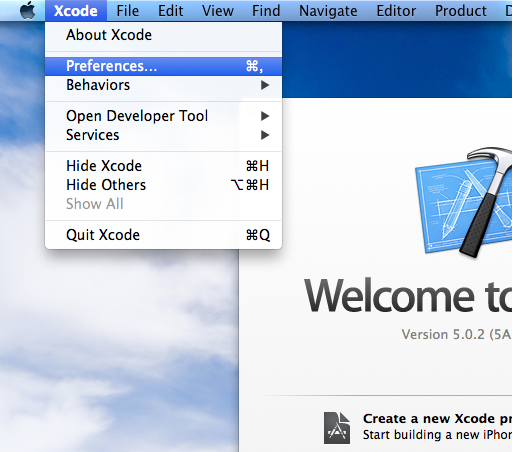This screenshot has height=452, width=512.
Task: Expand the Behaviors submenu
Action: (163, 85)
